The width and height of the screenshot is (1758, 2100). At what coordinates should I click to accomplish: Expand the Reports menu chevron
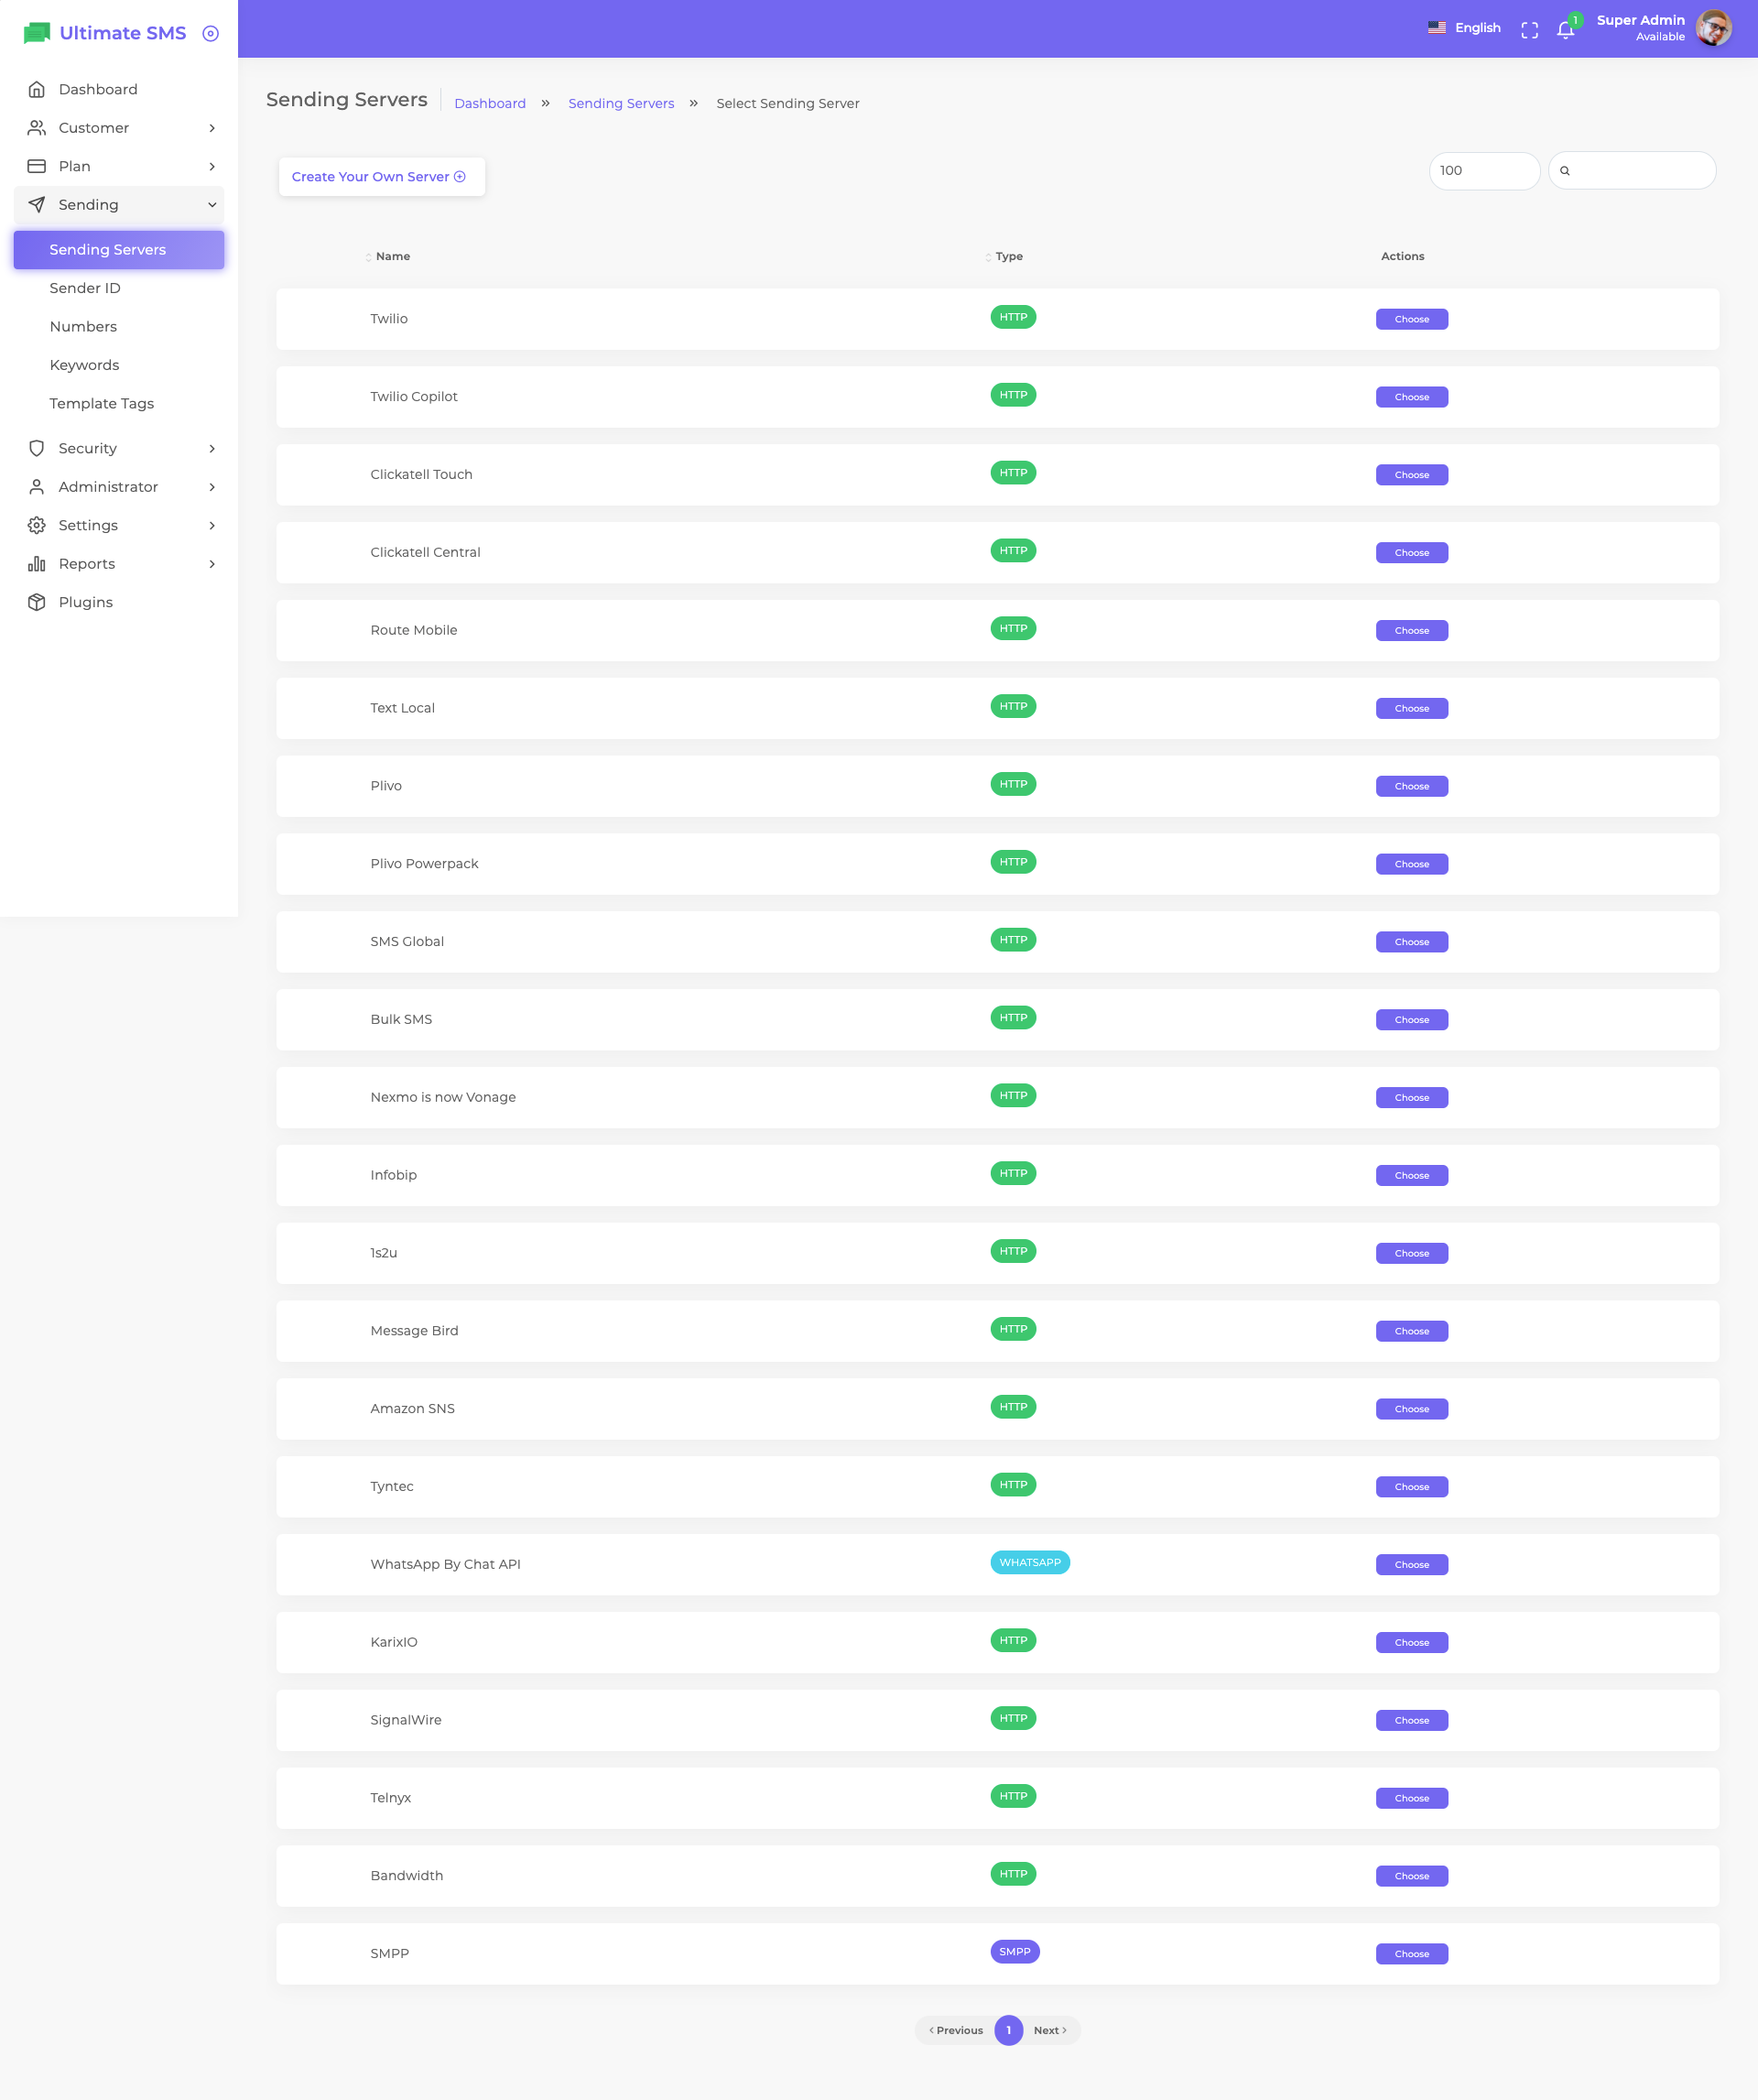212,564
